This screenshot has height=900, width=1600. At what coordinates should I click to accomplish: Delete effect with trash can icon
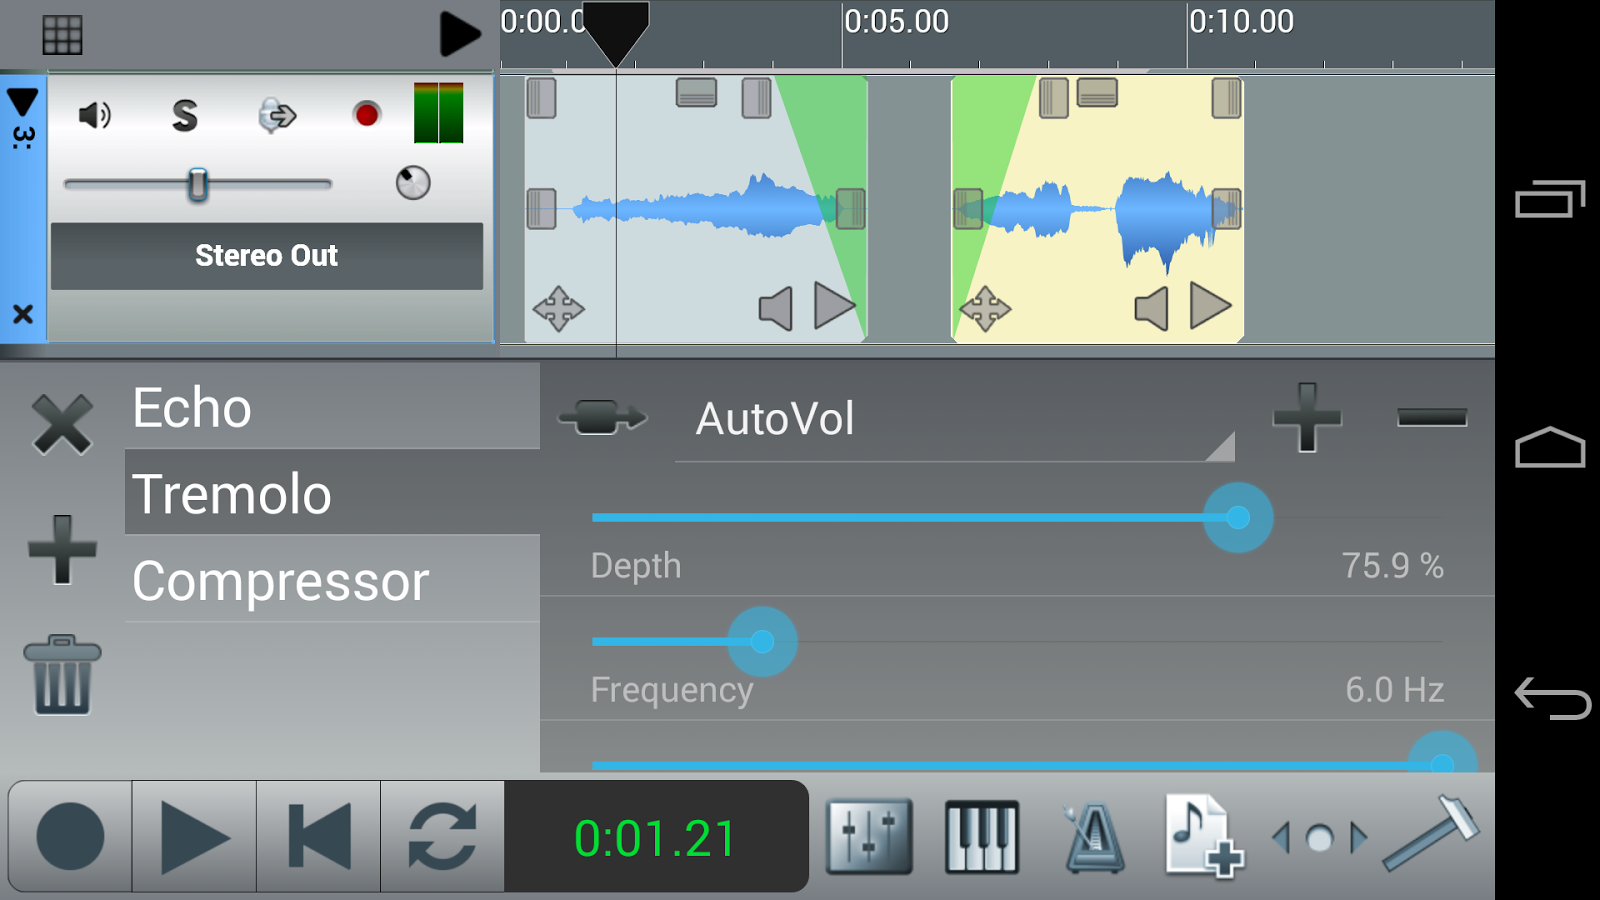pyautogui.click(x=62, y=674)
